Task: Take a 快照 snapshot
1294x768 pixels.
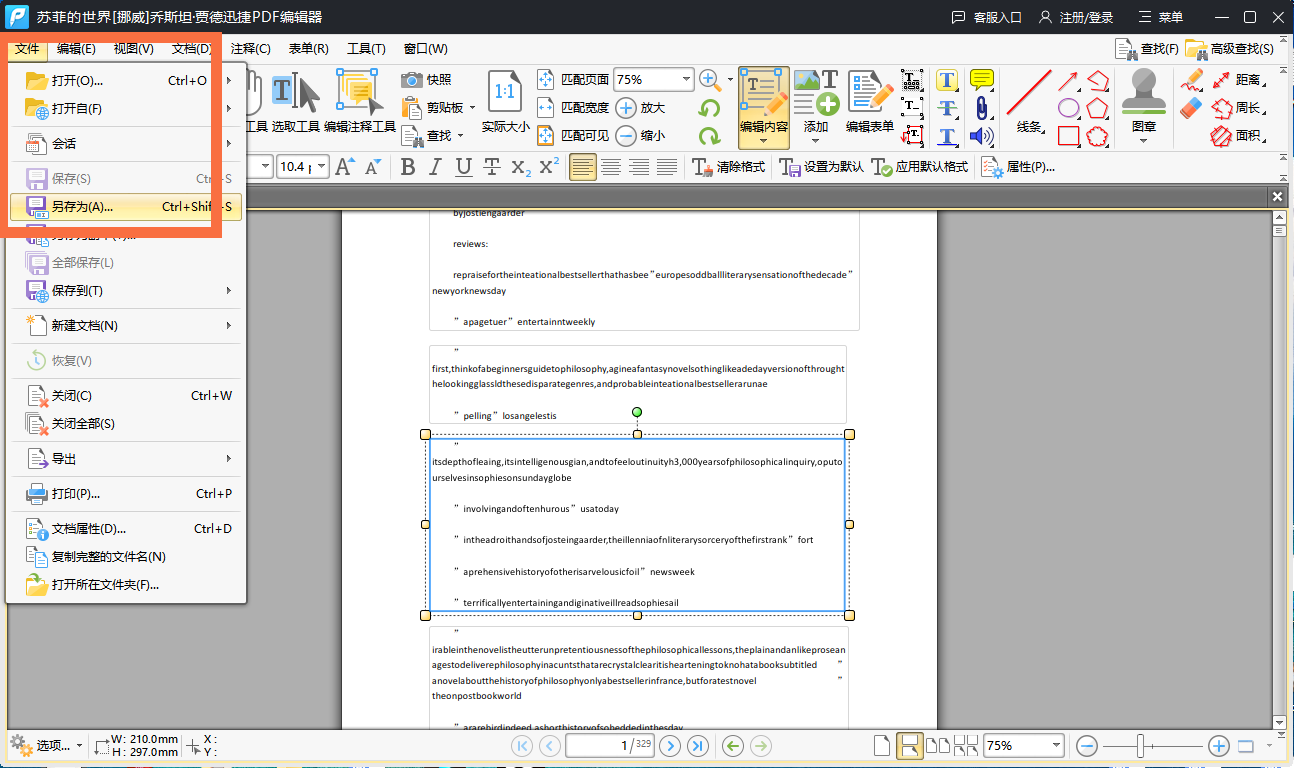Action: click(x=427, y=80)
